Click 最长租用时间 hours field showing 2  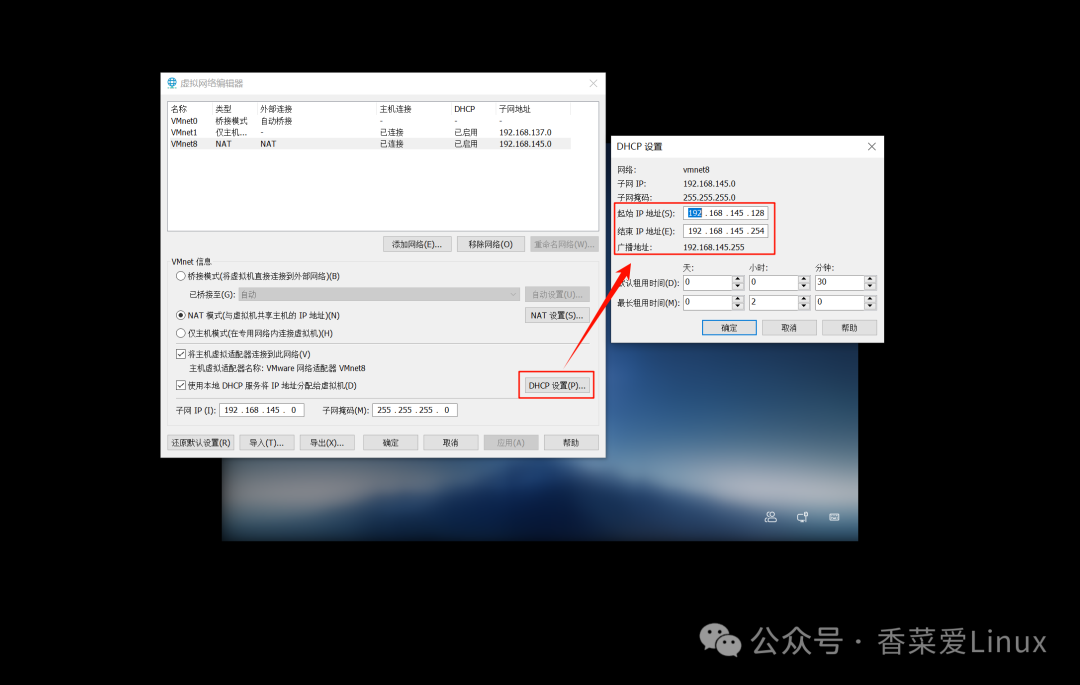pyautogui.click(x=774, y=302)
